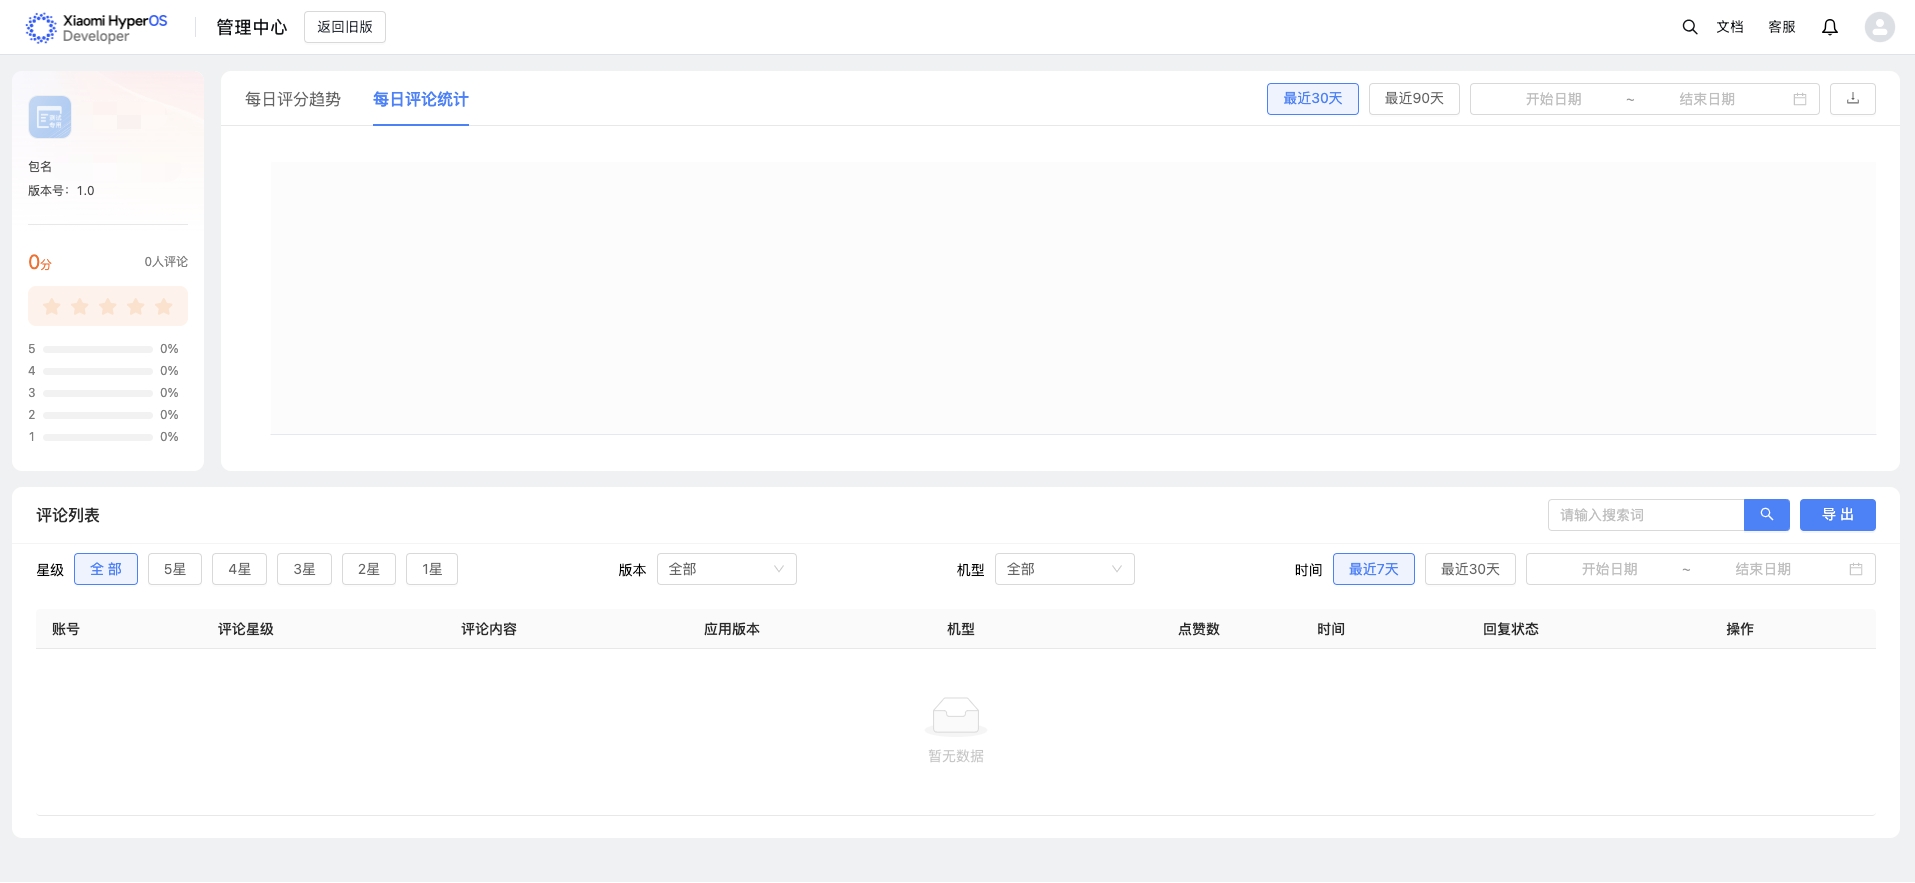Expand the 版本 dropdown
Screen dimensions: 1915x883
726,570
